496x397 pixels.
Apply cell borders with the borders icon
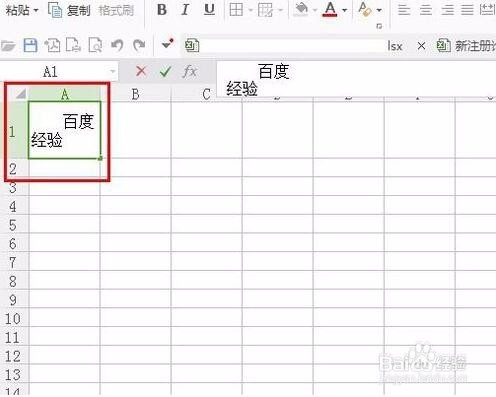pos(236,10)
